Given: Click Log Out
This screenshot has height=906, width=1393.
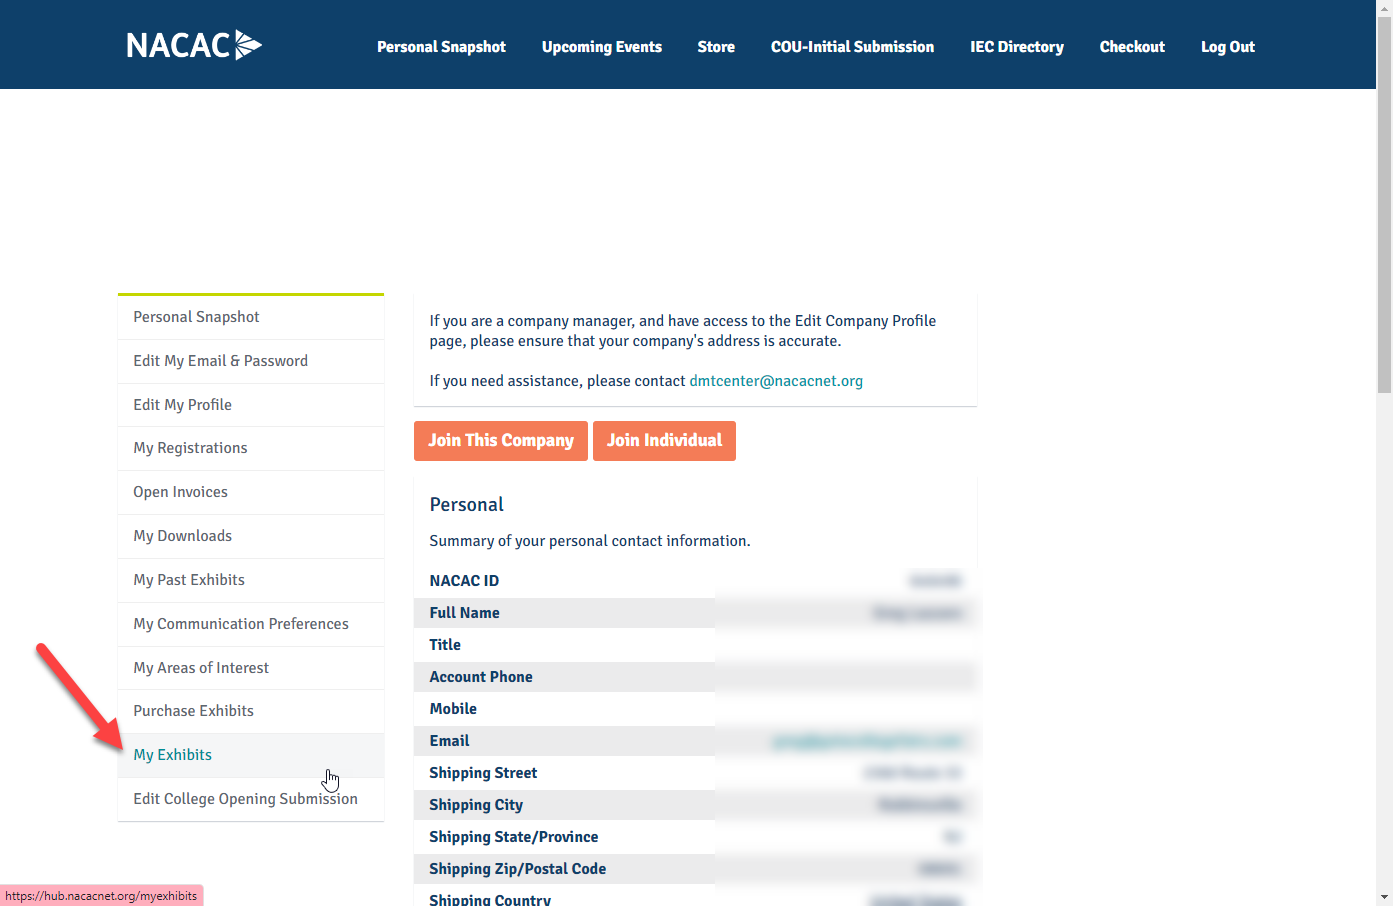Looking at the screenshot, I should [x=1228, y=47].
